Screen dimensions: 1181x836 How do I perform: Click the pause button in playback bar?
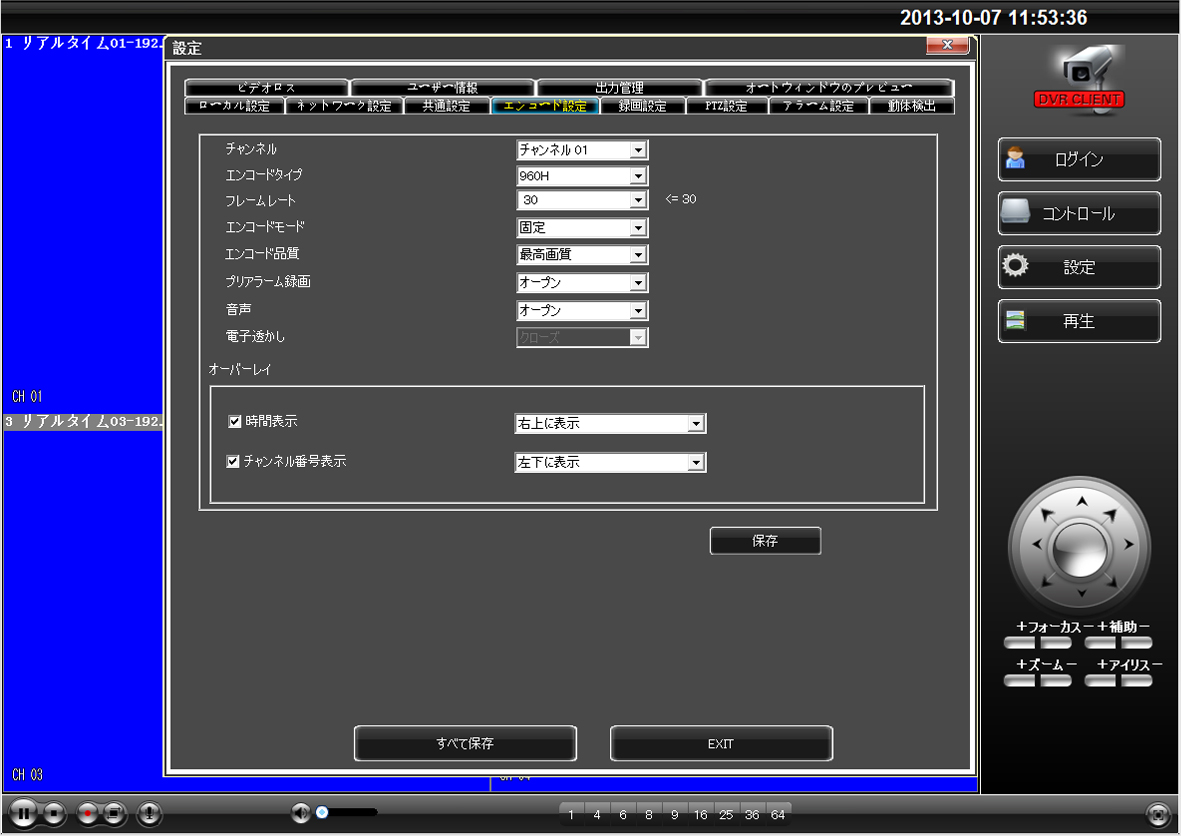pos(23,814)
